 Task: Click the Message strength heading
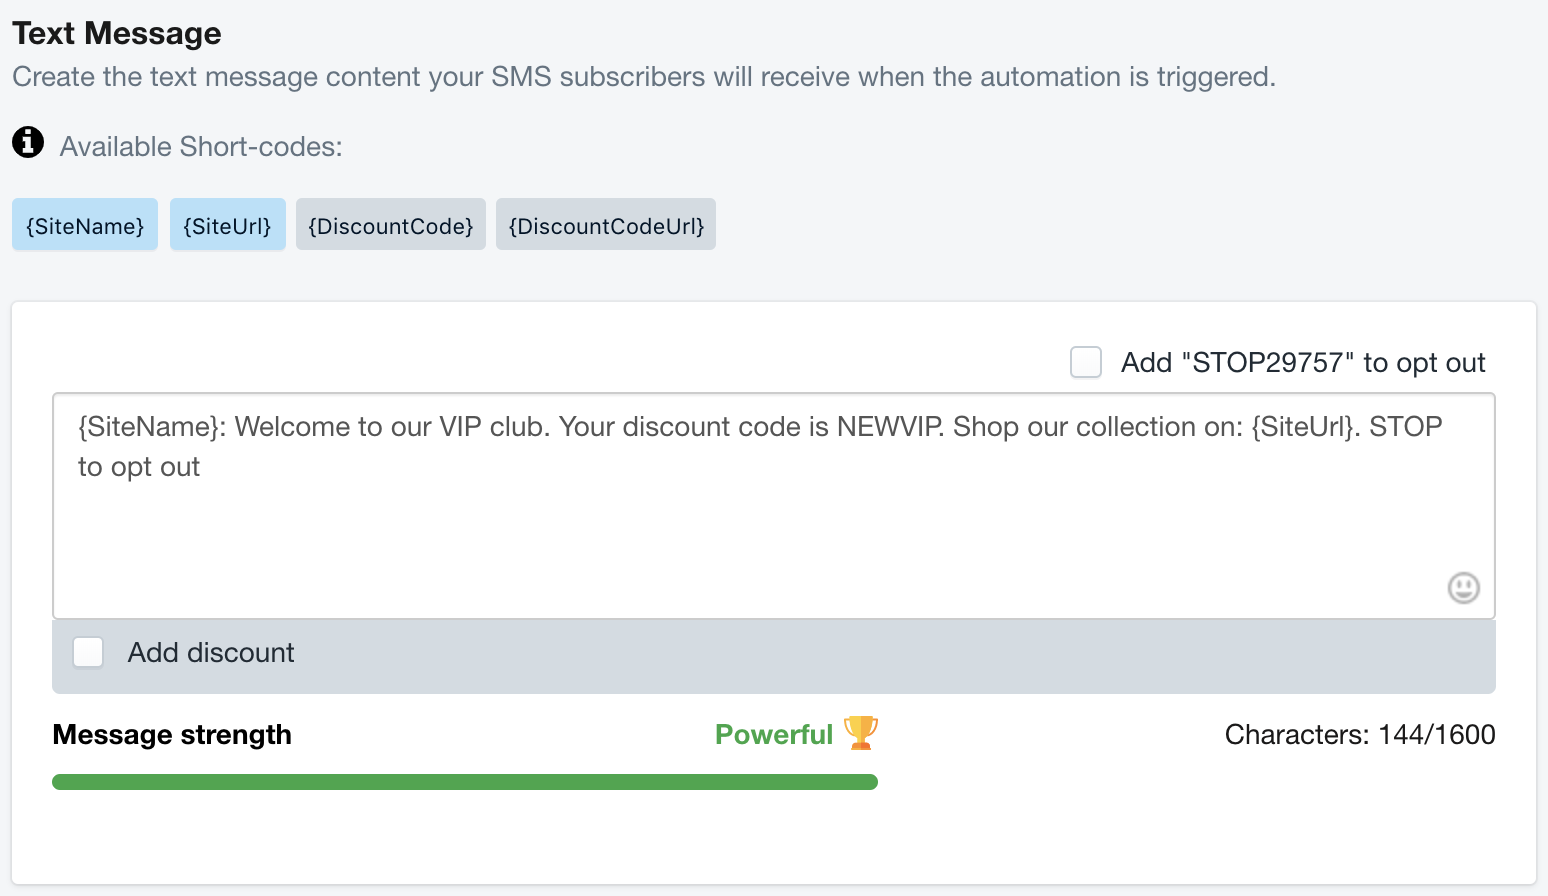click(x=172, y=735)
